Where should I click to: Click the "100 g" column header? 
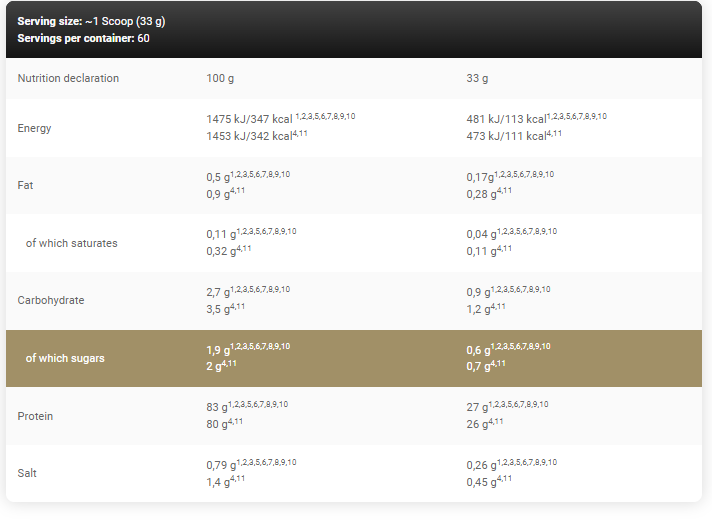pyautogui.click(x=220, y=78)
